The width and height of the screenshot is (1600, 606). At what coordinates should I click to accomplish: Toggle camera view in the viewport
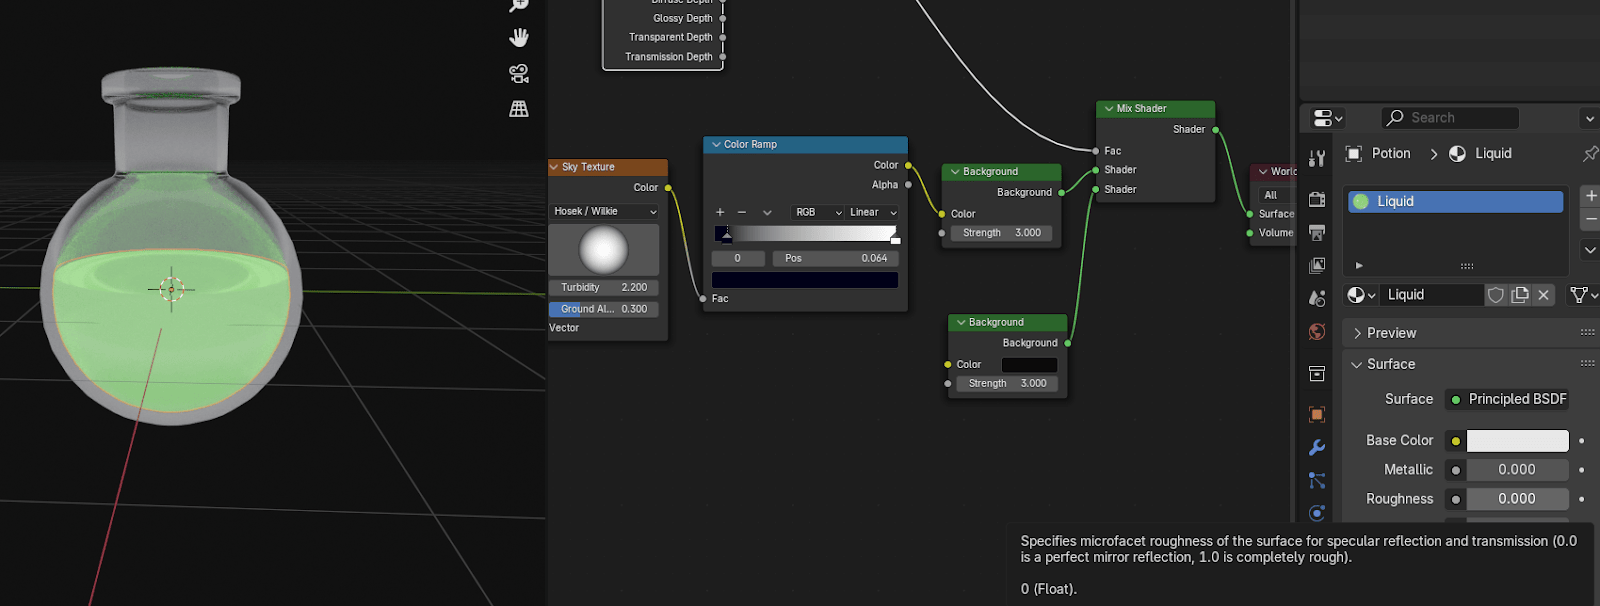click(519, 73)
